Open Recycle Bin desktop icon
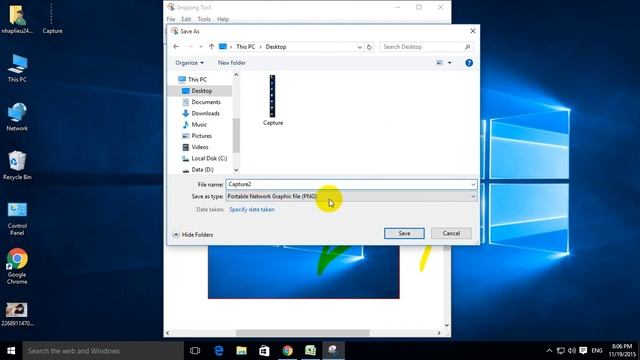 (x=17, y=166)
